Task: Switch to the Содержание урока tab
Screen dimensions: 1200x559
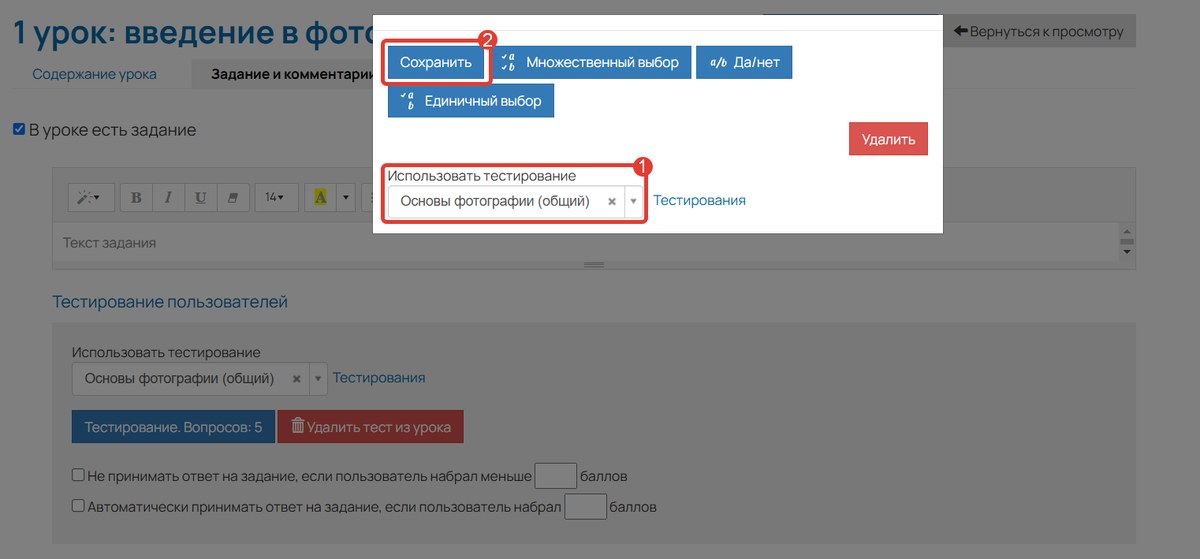Action: coord(94,74)
